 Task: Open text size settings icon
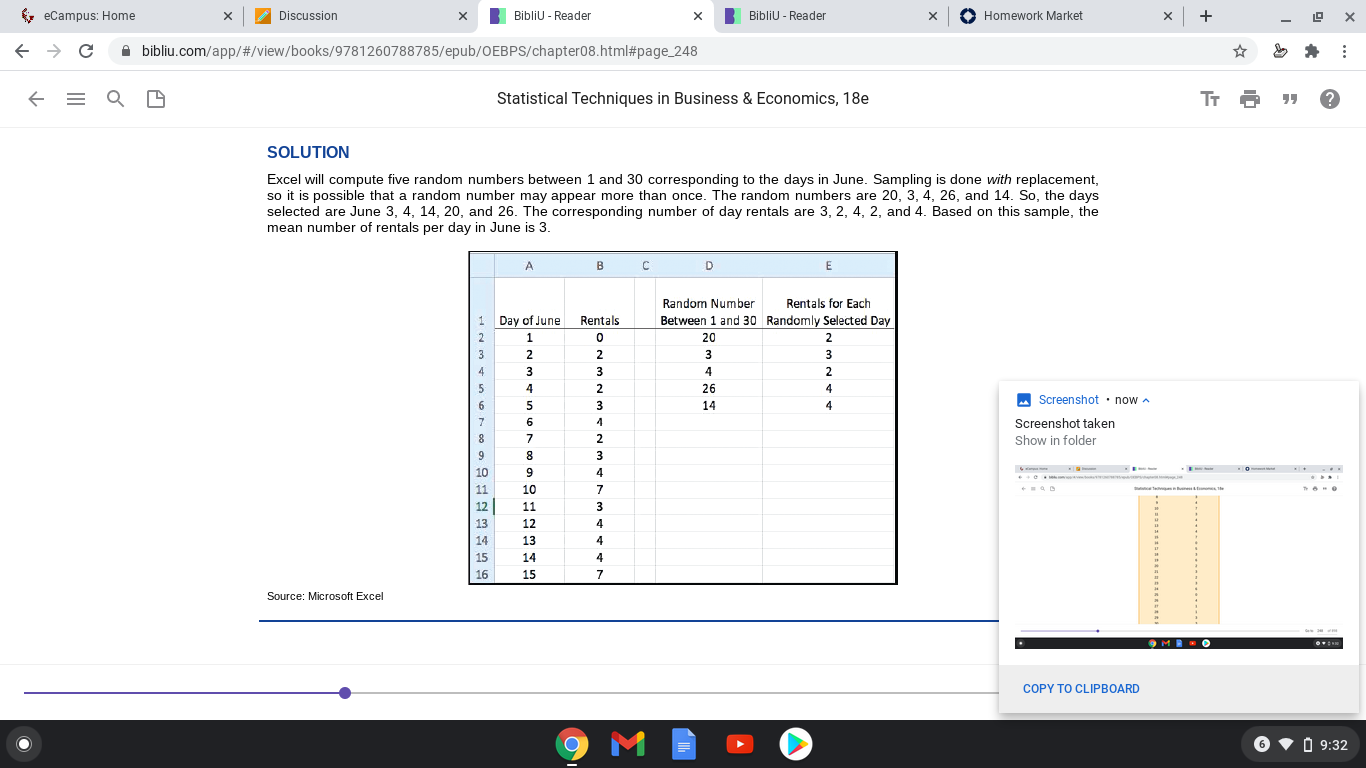pyautogui.click(x=1210, y=99)
